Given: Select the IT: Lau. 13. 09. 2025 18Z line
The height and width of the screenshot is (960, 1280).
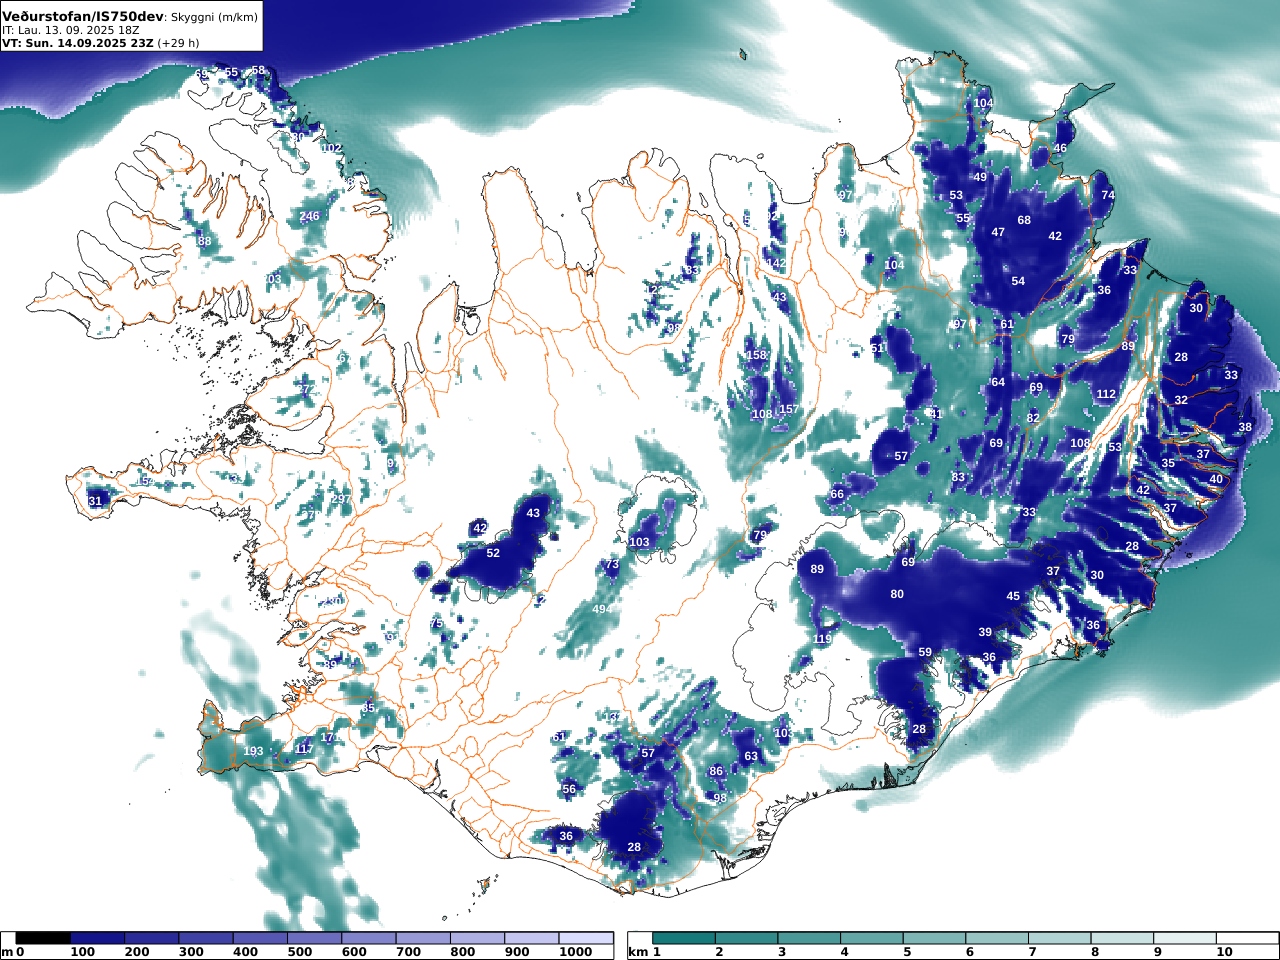Looking at the screenshot, I should tap(70, 31).
